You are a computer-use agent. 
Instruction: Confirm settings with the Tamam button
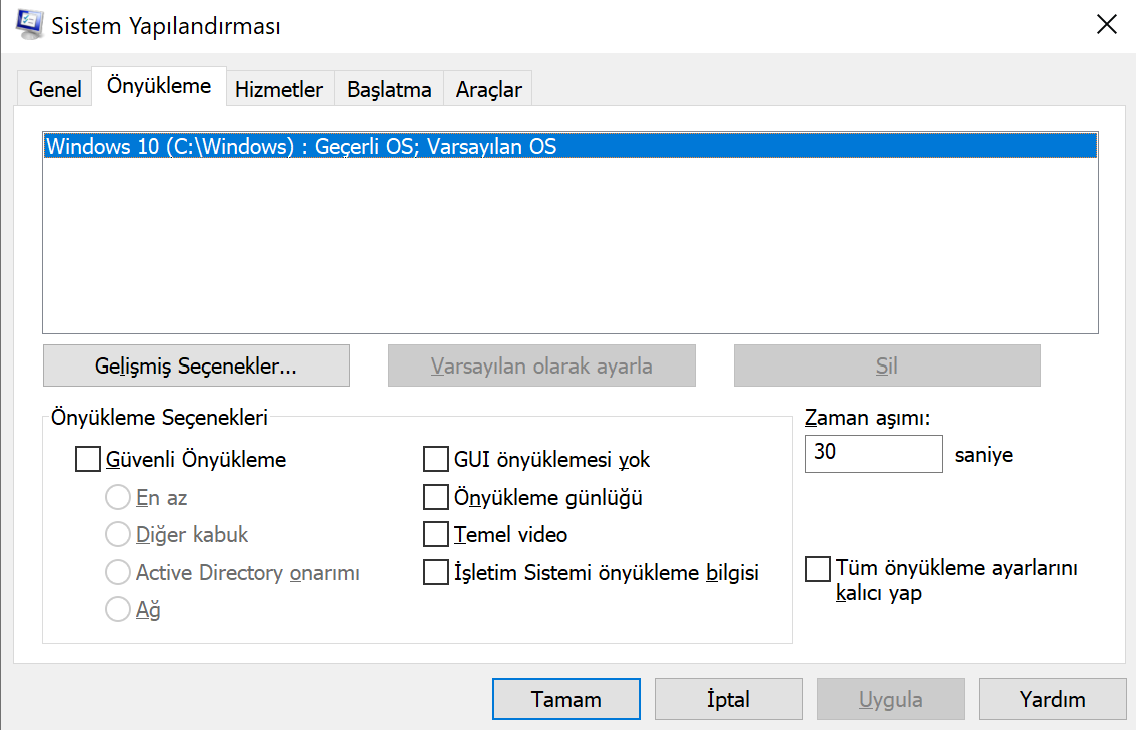[x=565, y=698]
